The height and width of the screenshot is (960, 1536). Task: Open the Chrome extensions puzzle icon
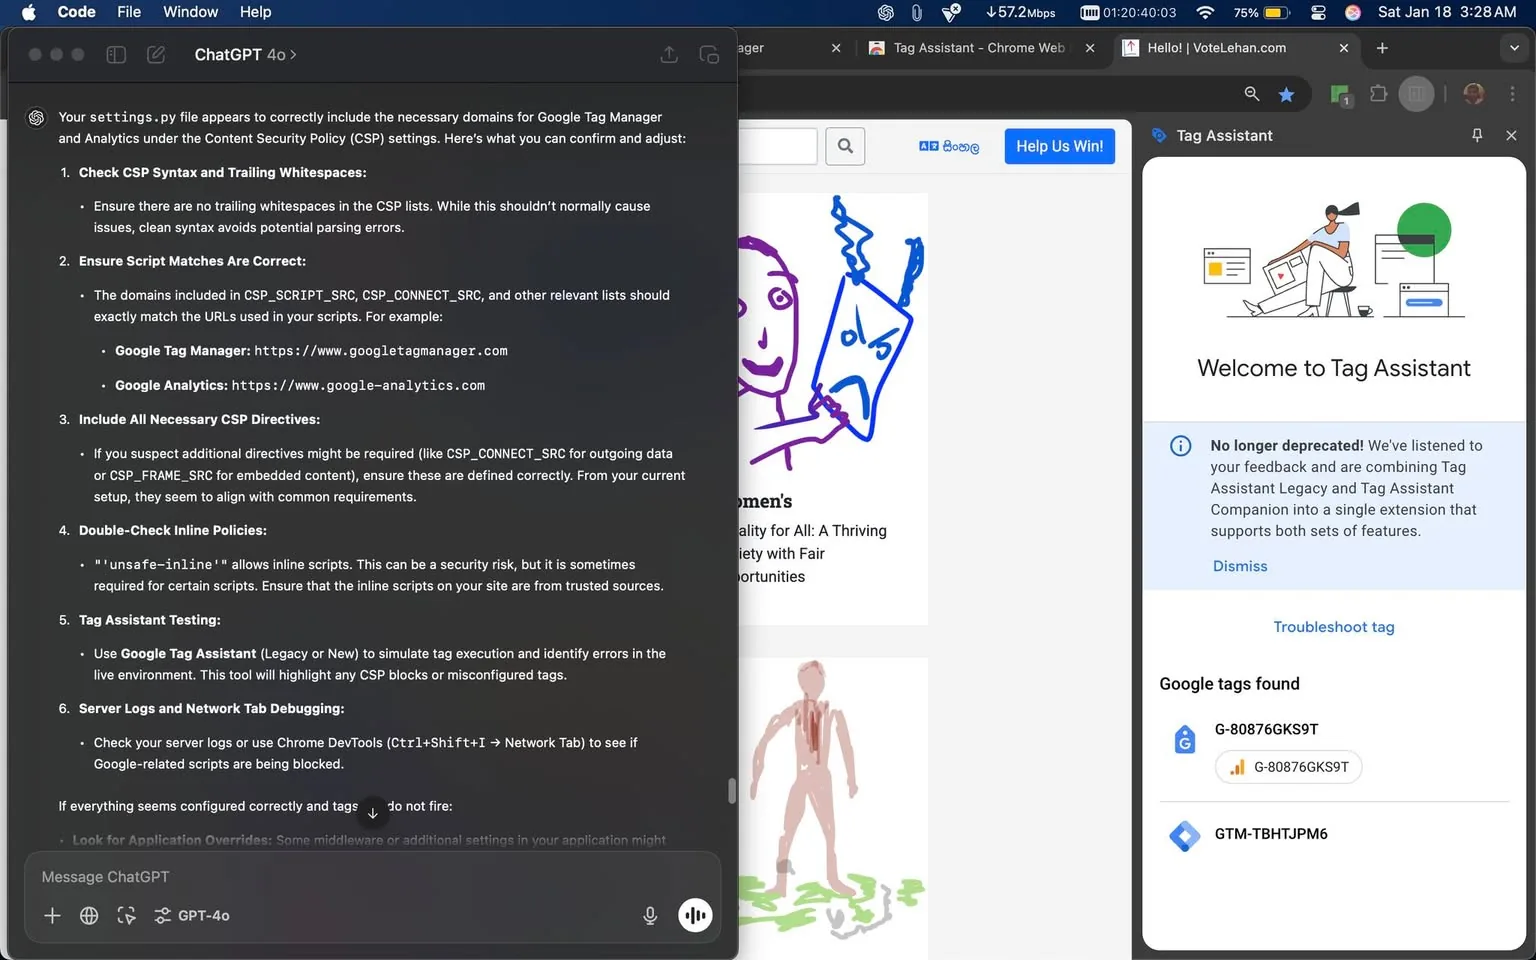coord(1378,93)
